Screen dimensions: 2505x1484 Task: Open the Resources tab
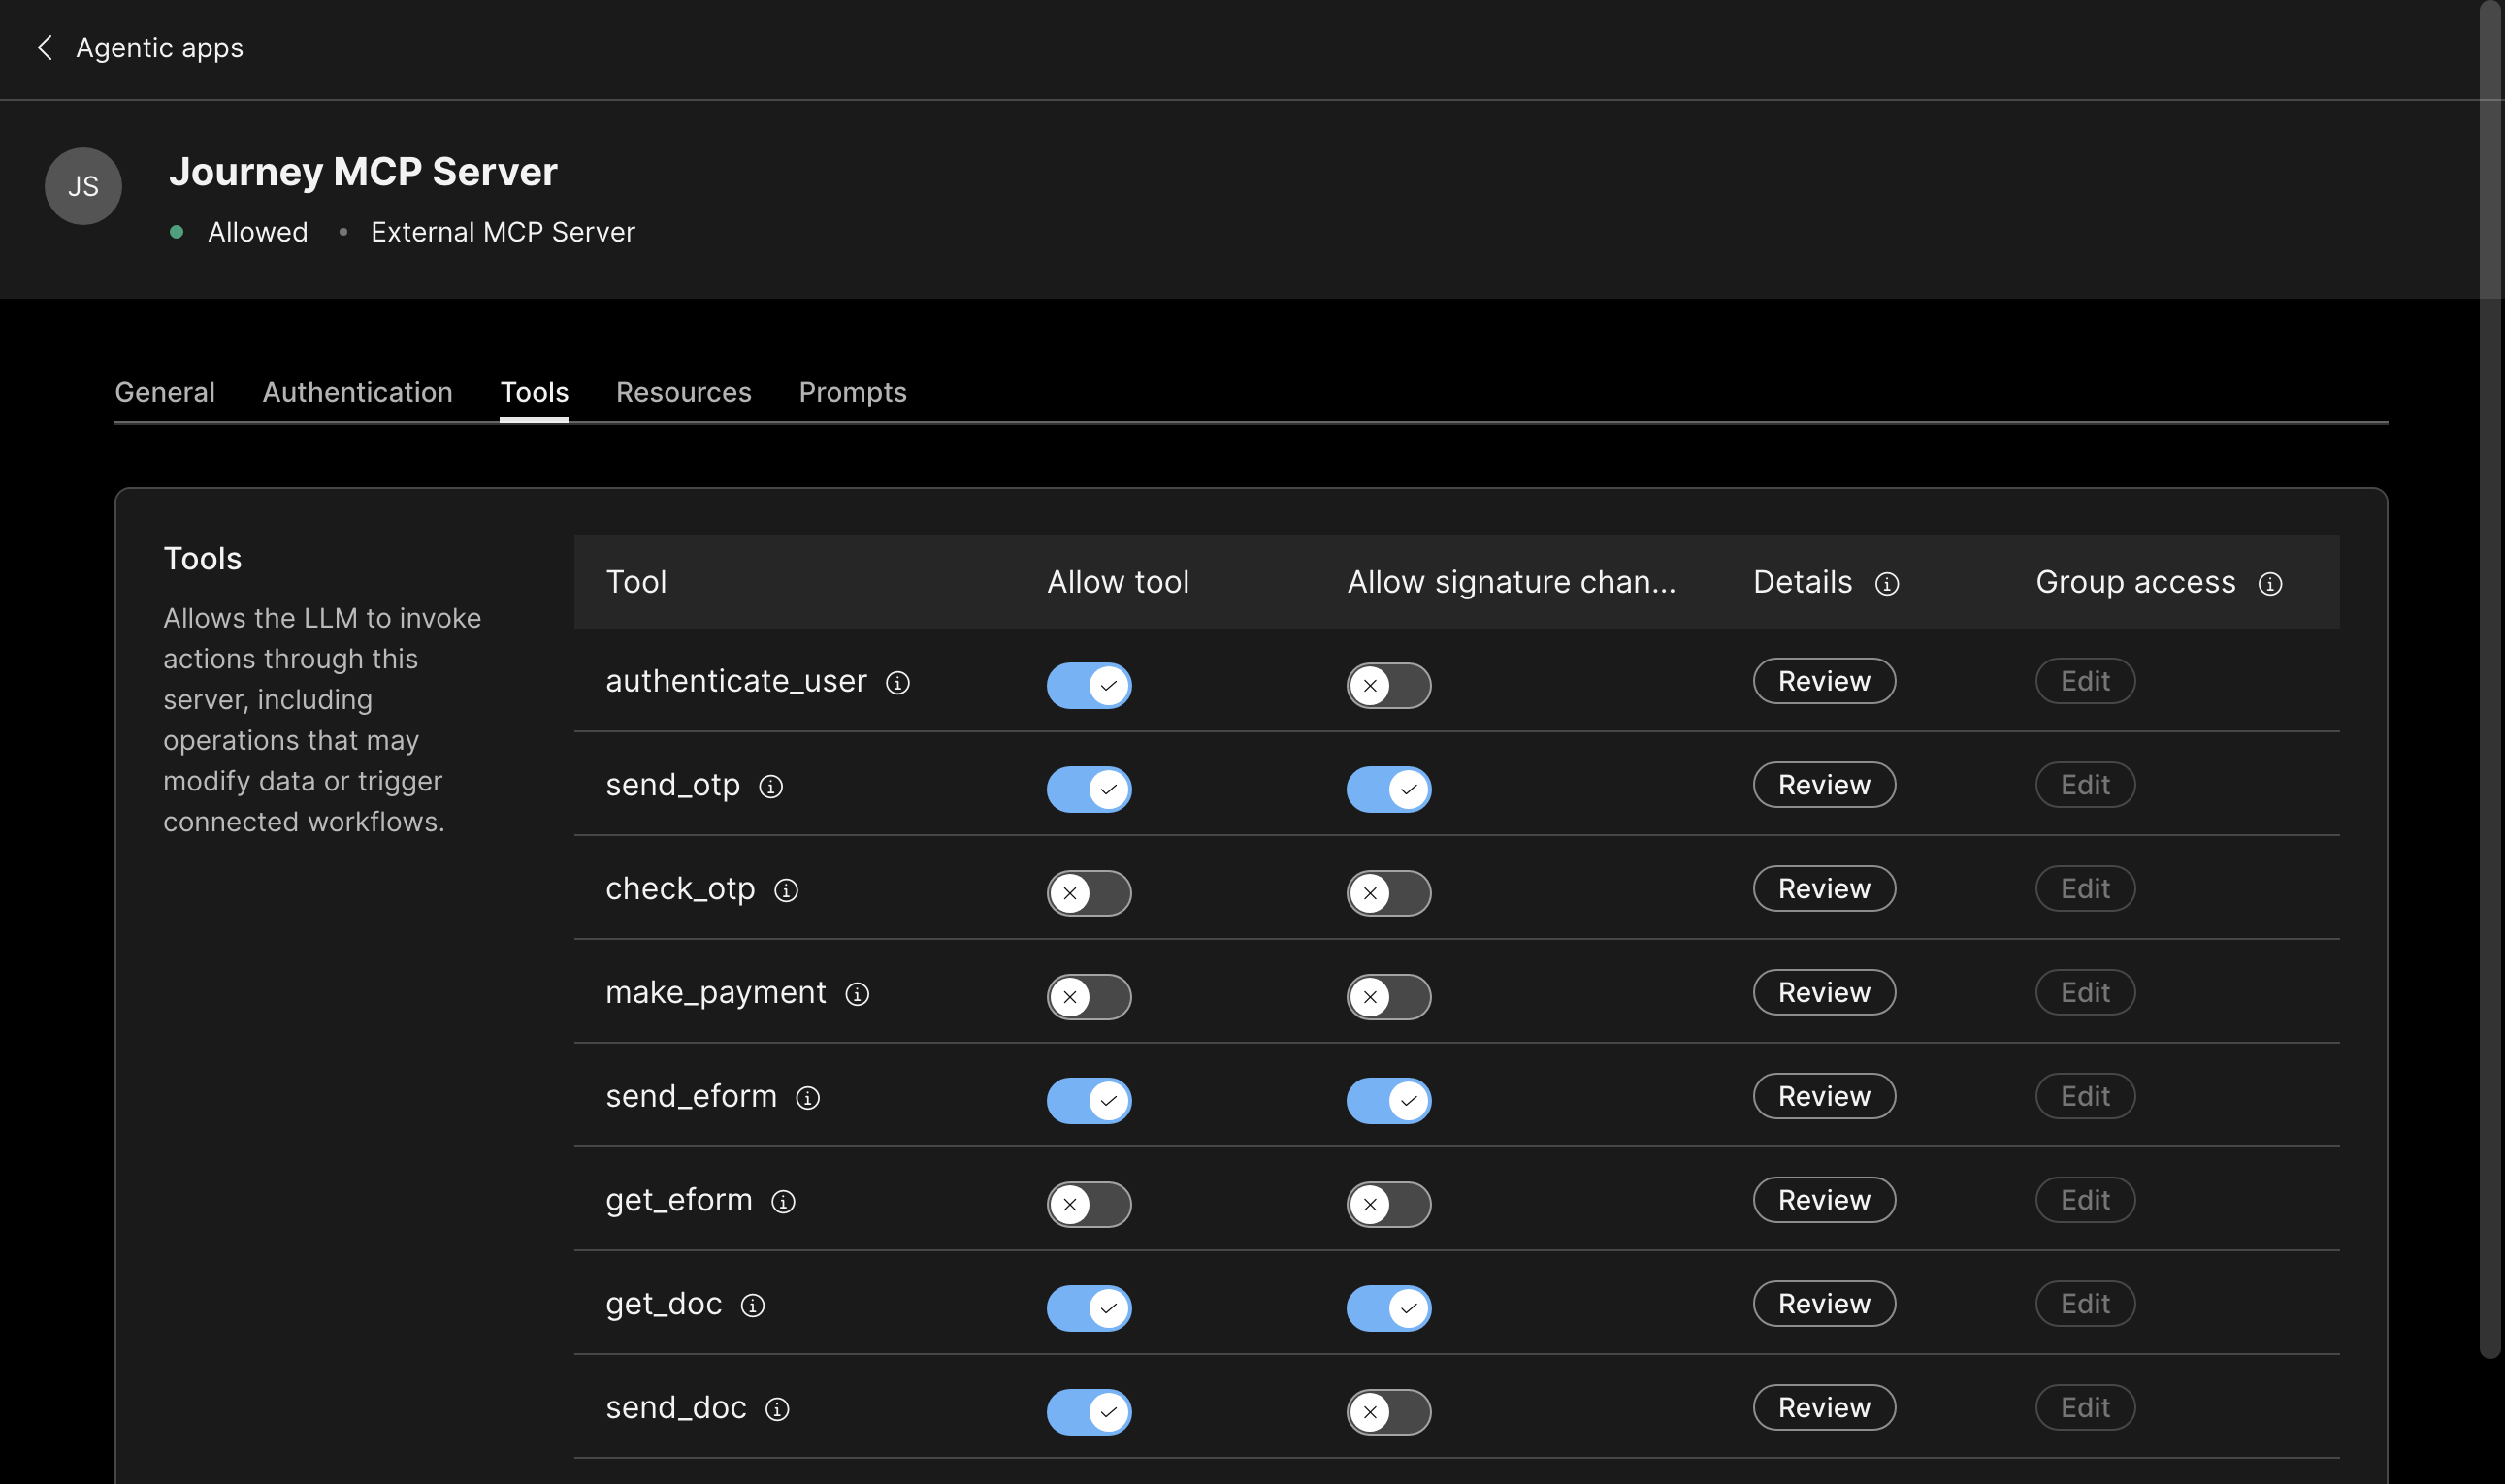(x=683, y=392)
